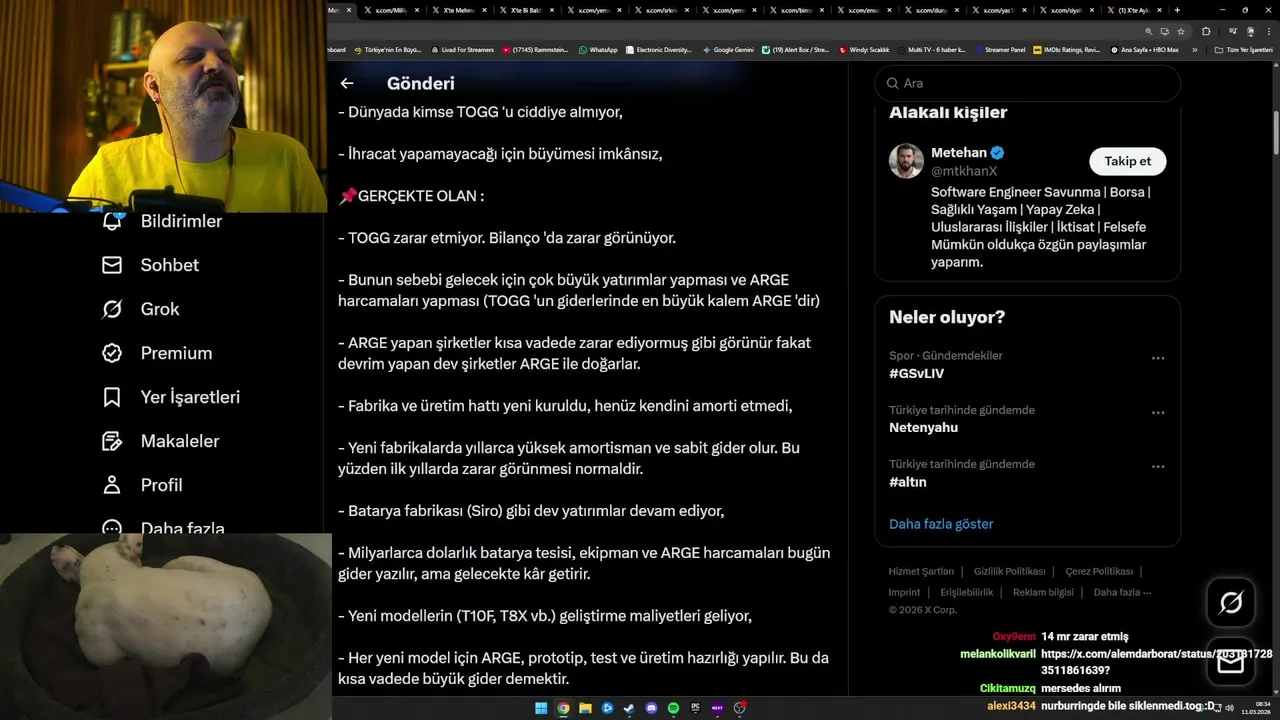Open the floating Grok button
This screenshot has width=1280, height=720.
coord(1231,603)
